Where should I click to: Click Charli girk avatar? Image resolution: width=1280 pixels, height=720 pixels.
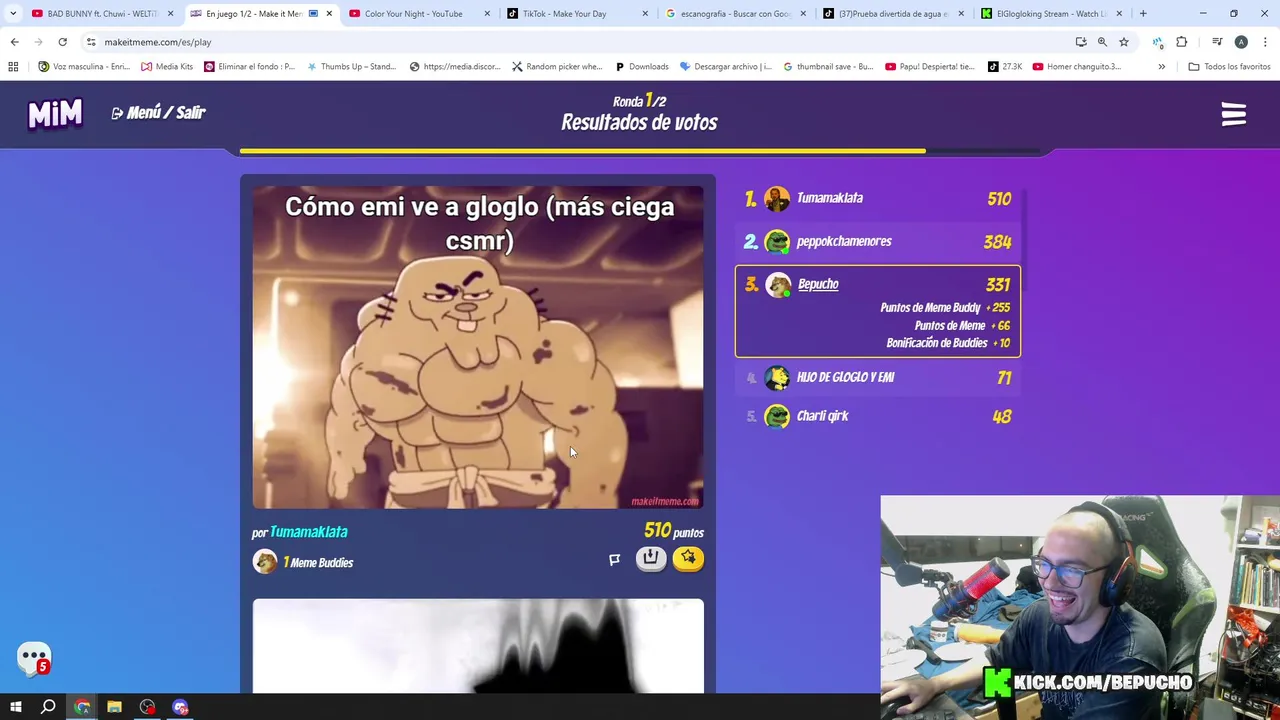point(777,416)
